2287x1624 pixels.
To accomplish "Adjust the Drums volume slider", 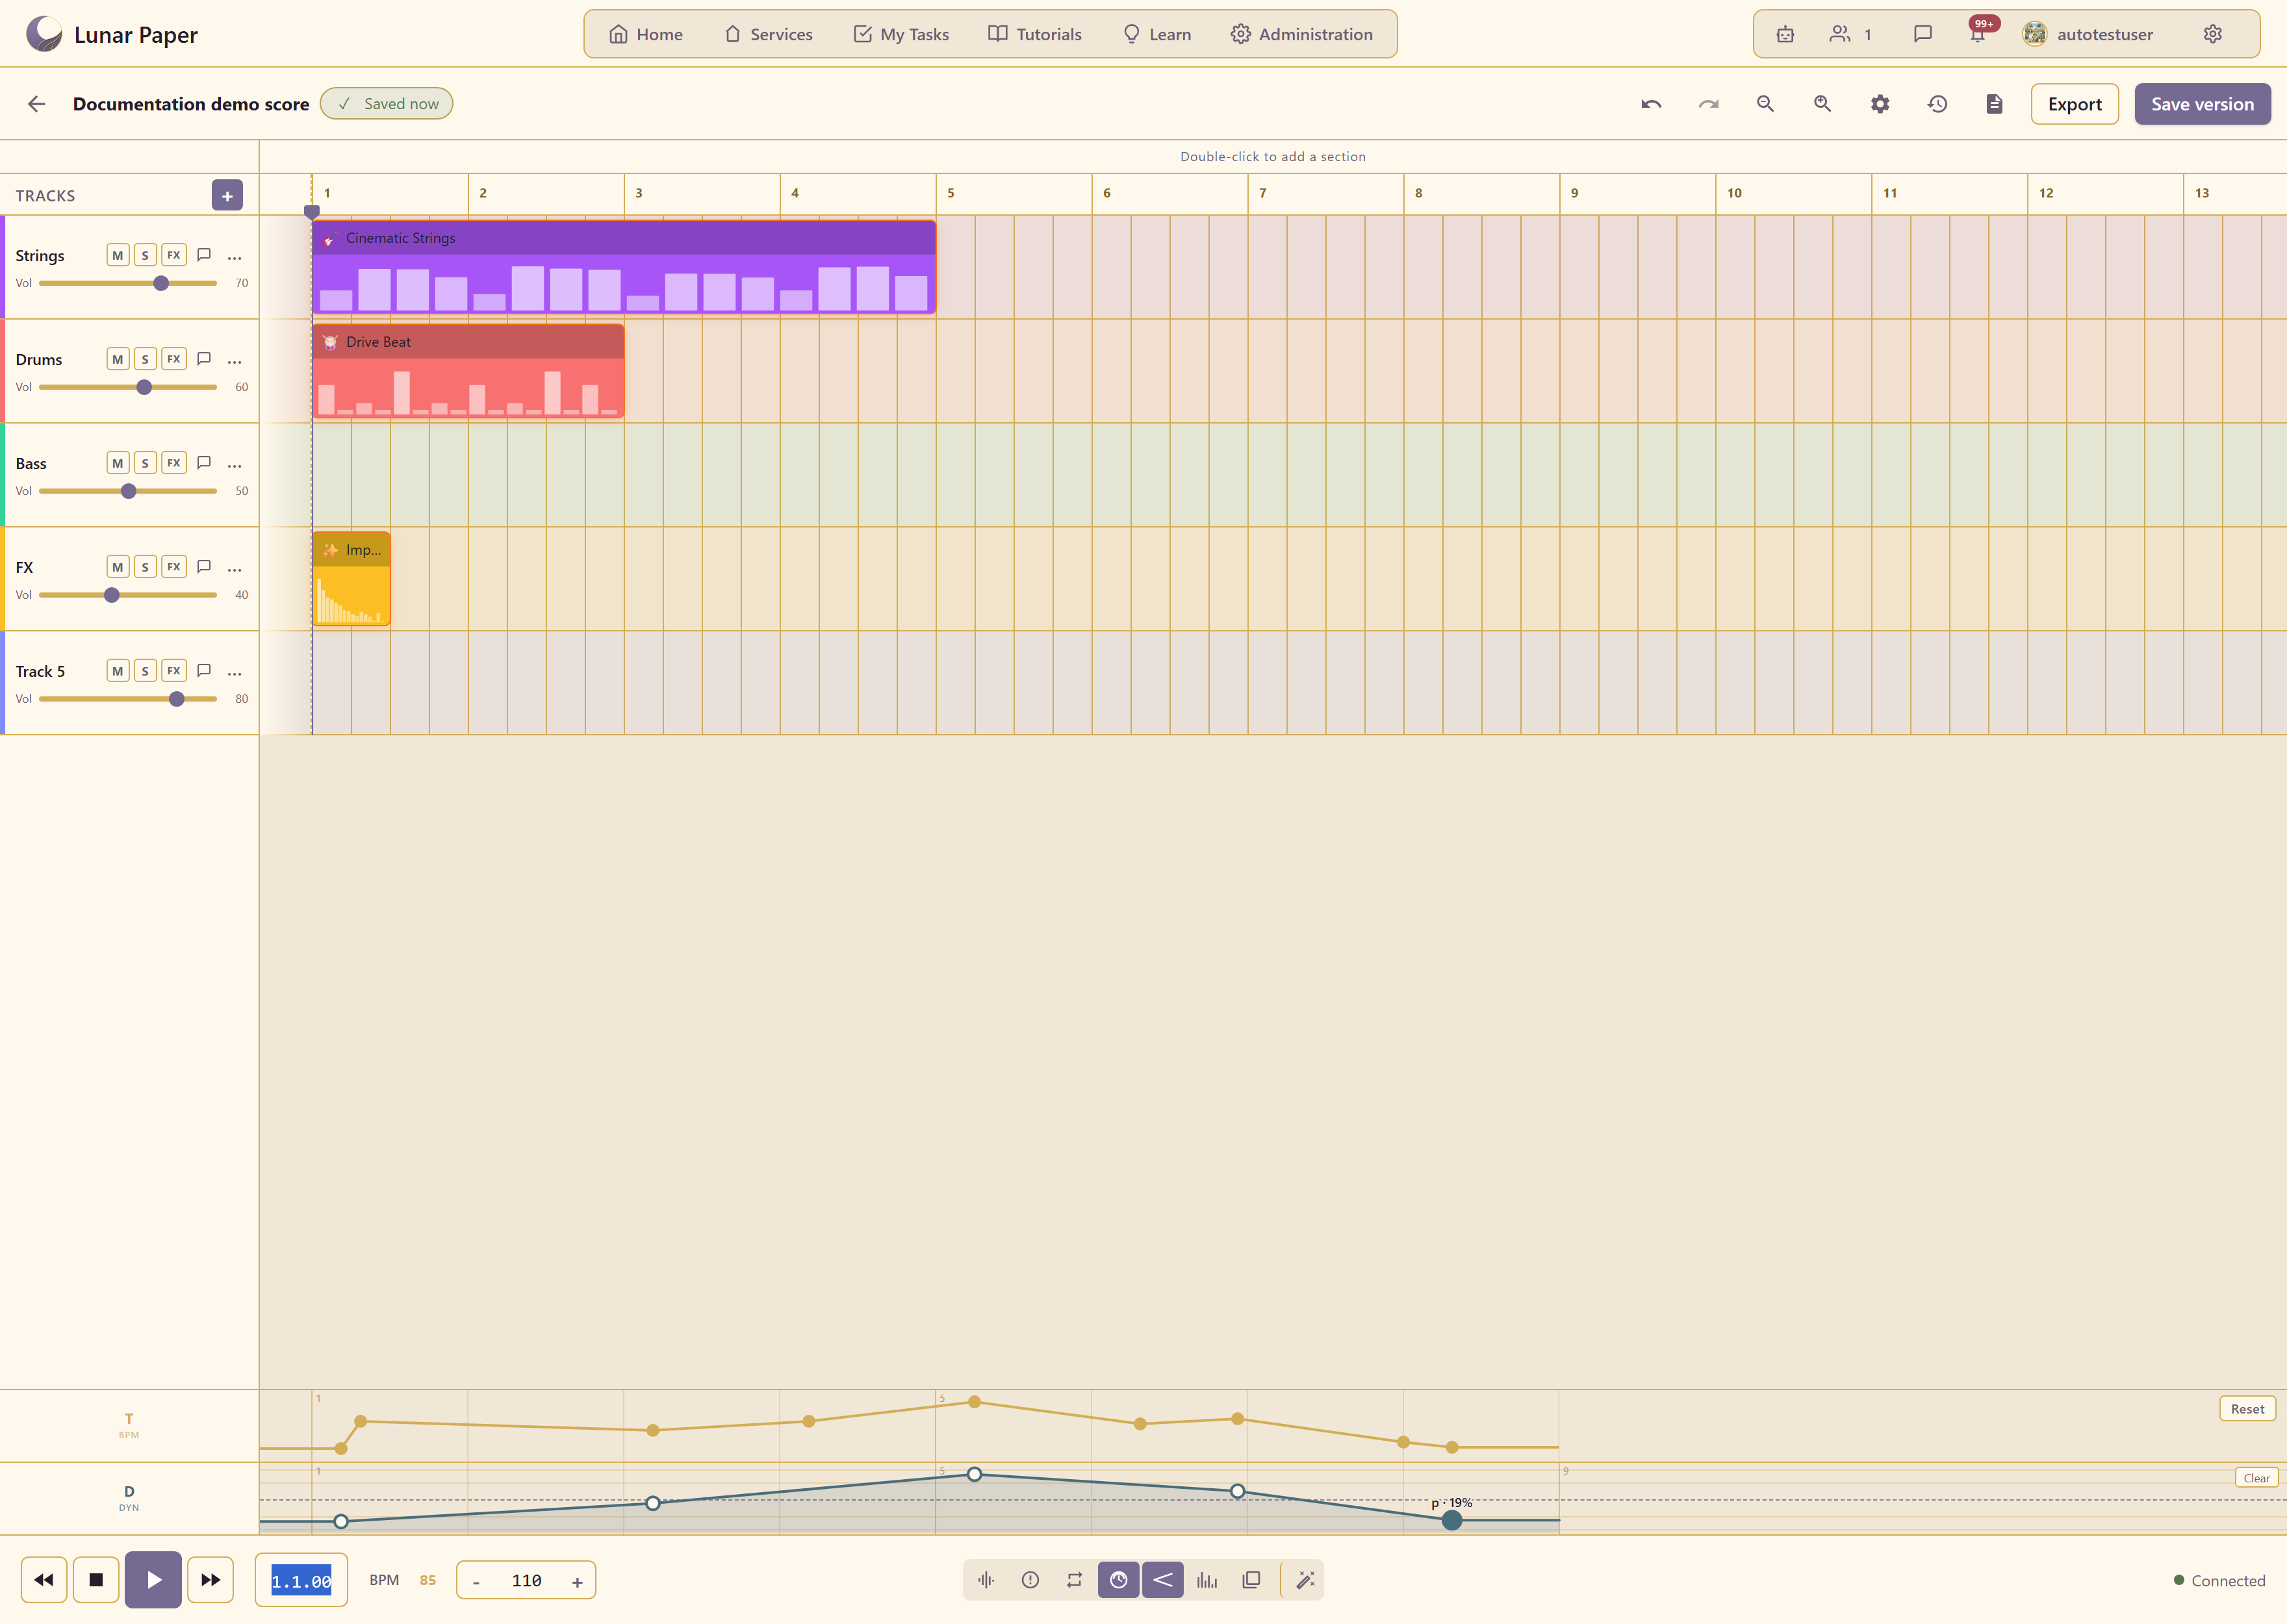I will point(128,387).
